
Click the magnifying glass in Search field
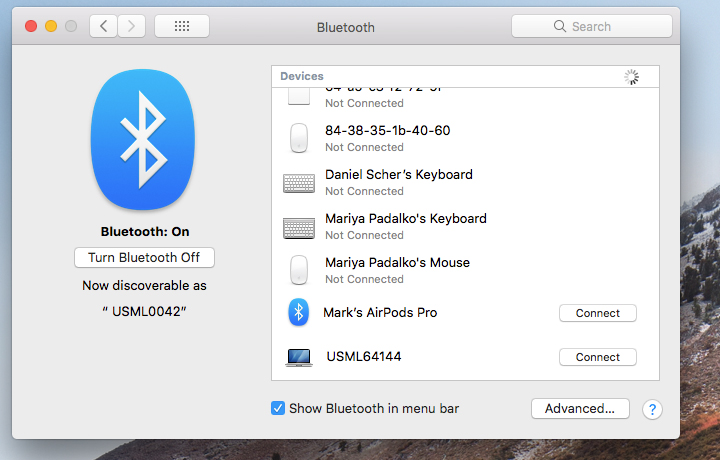[560, 26]
